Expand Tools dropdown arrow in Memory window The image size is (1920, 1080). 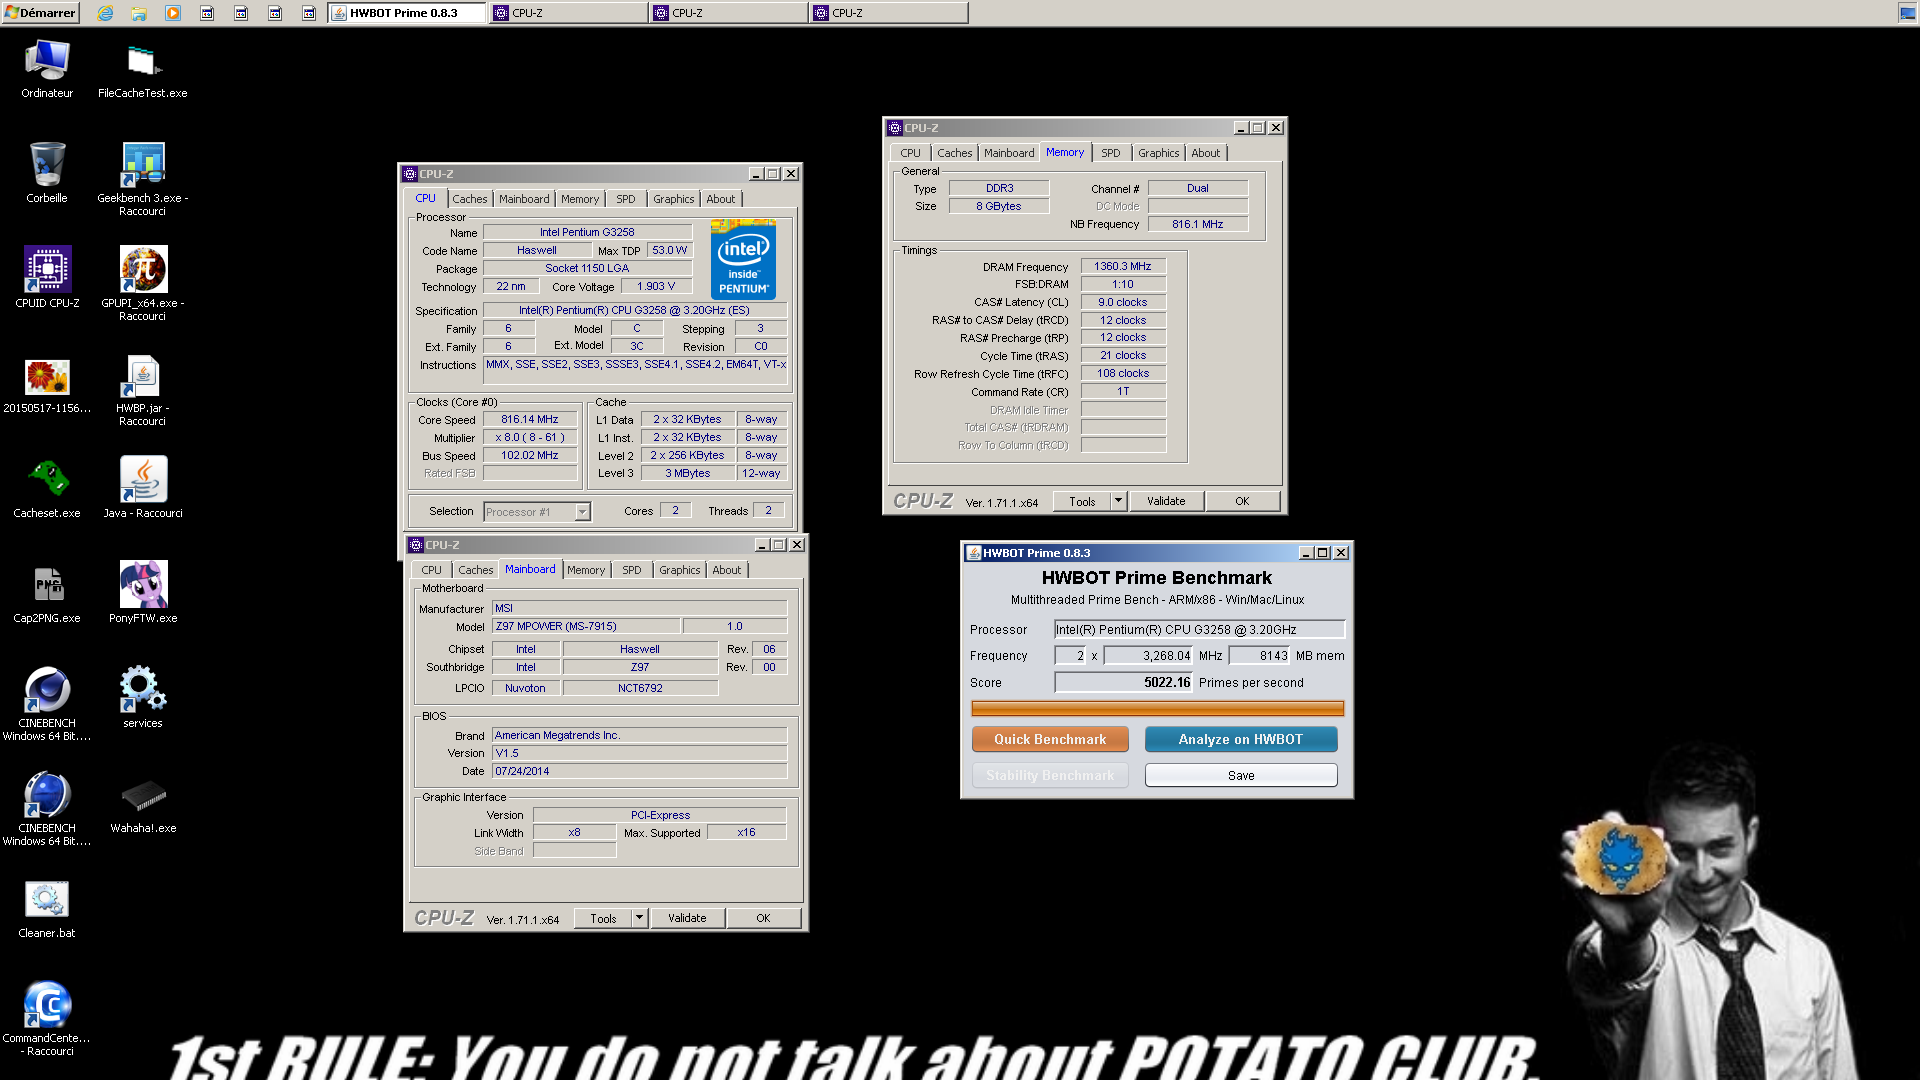(x=1119, y=501)
